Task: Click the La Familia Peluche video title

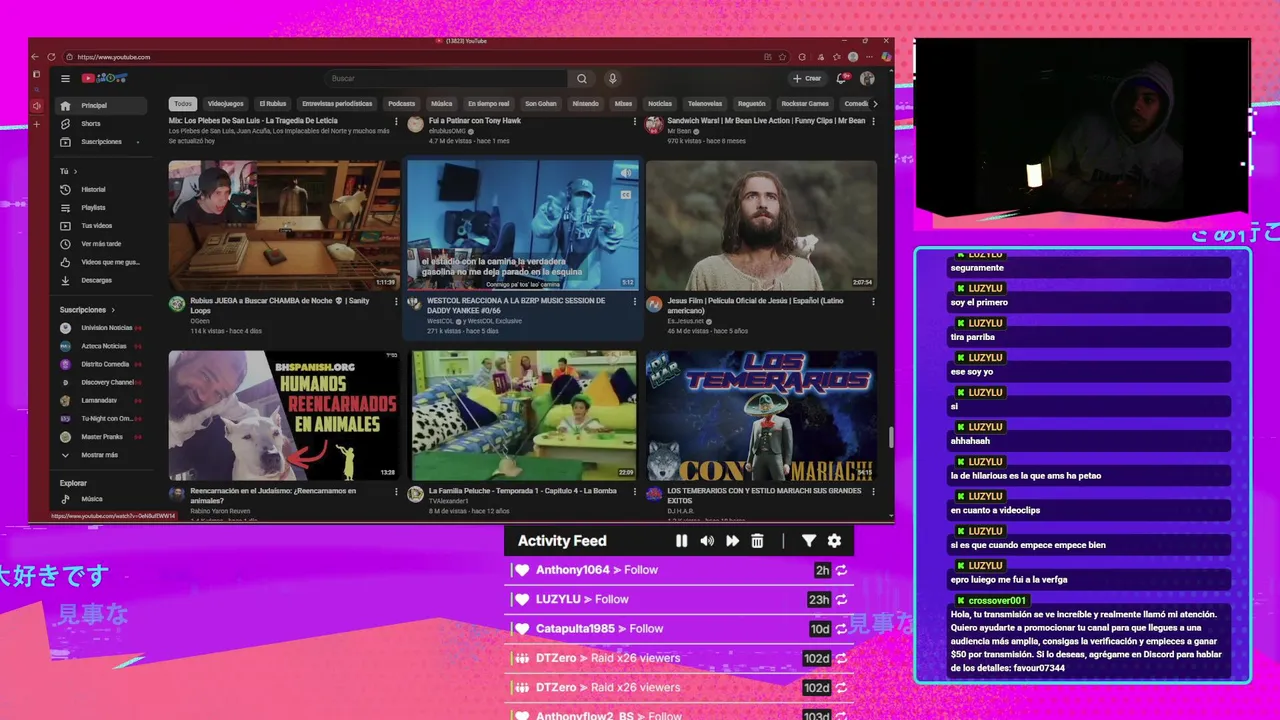Action: [523, 491]
